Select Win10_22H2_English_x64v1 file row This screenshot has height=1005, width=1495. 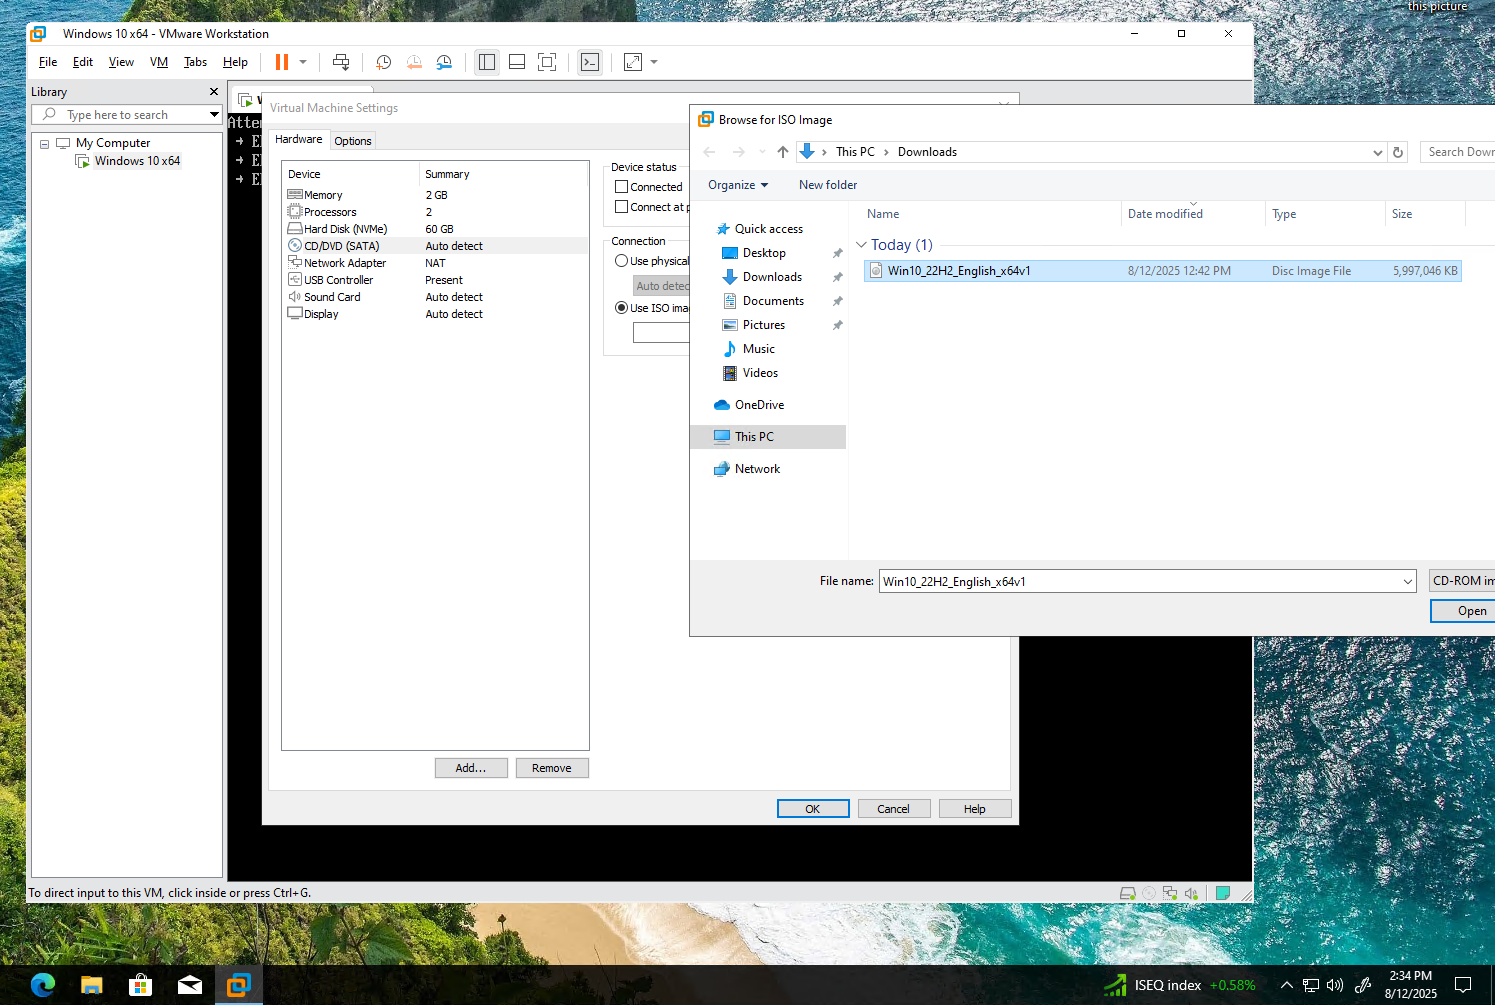coord(1163,271)
